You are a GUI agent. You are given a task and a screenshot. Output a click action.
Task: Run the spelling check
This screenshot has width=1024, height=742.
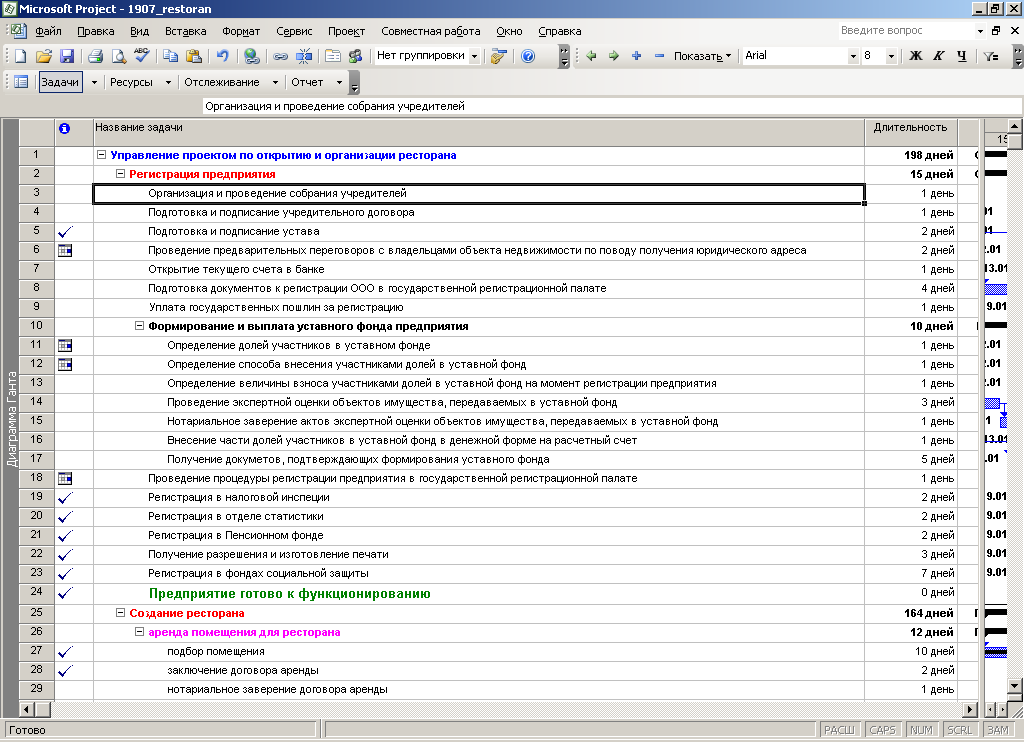(x=141, y=56)
